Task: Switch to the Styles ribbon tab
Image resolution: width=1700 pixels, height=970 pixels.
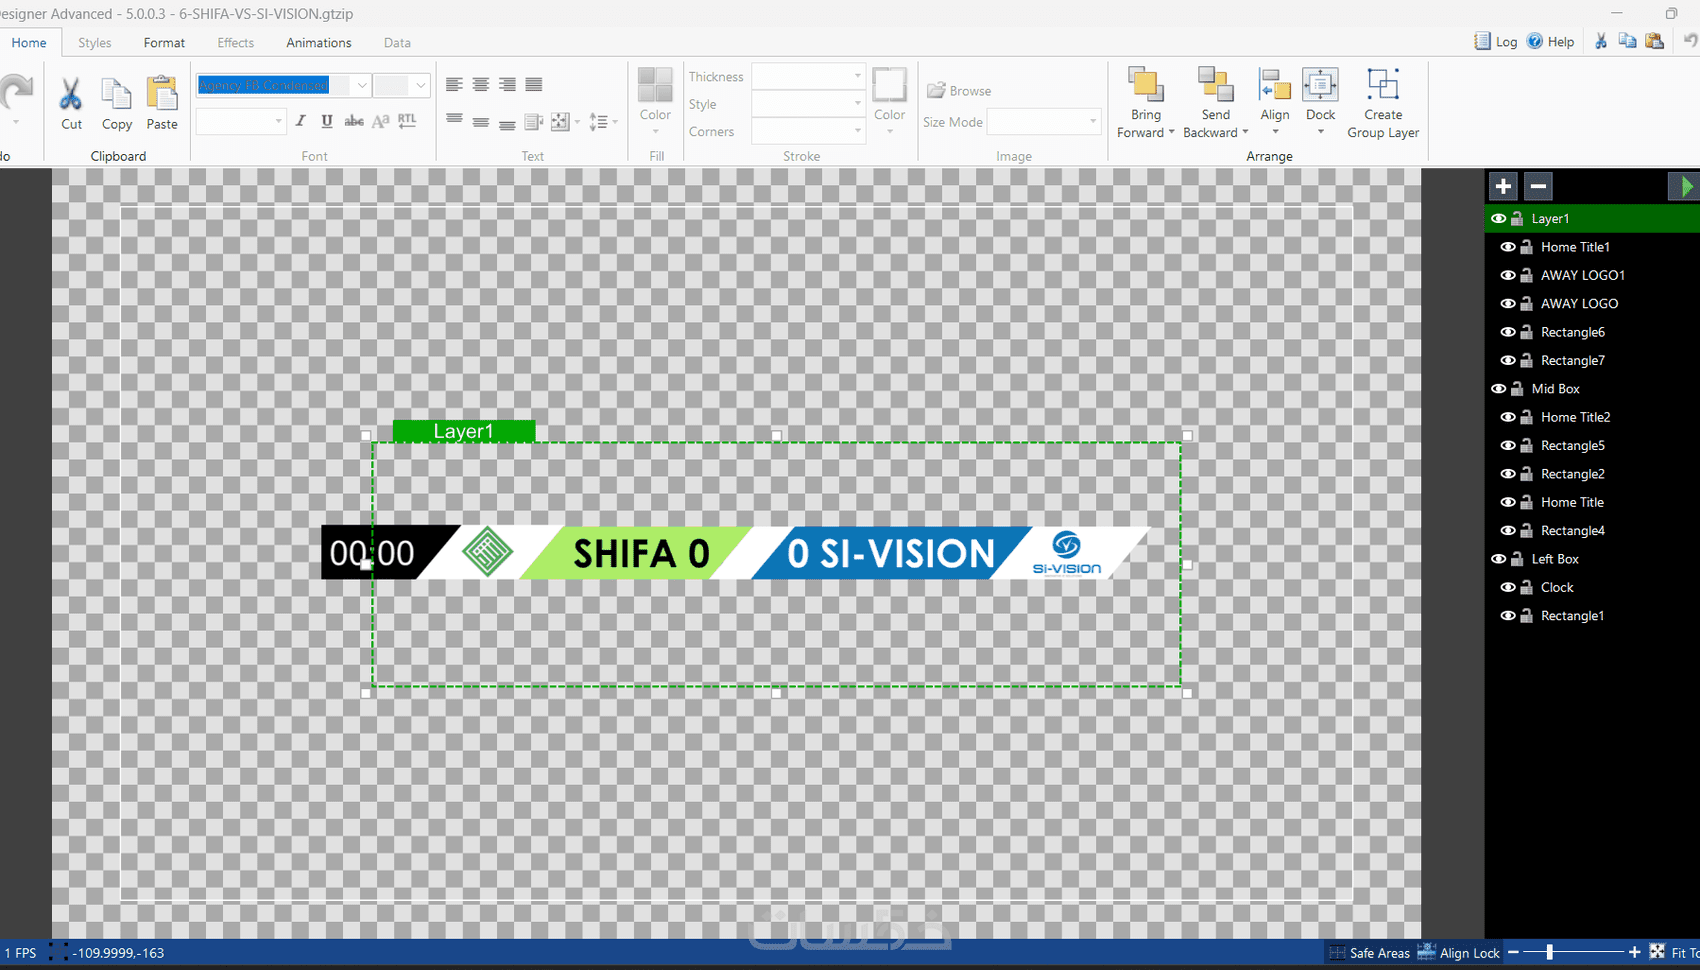Action: 95,43
